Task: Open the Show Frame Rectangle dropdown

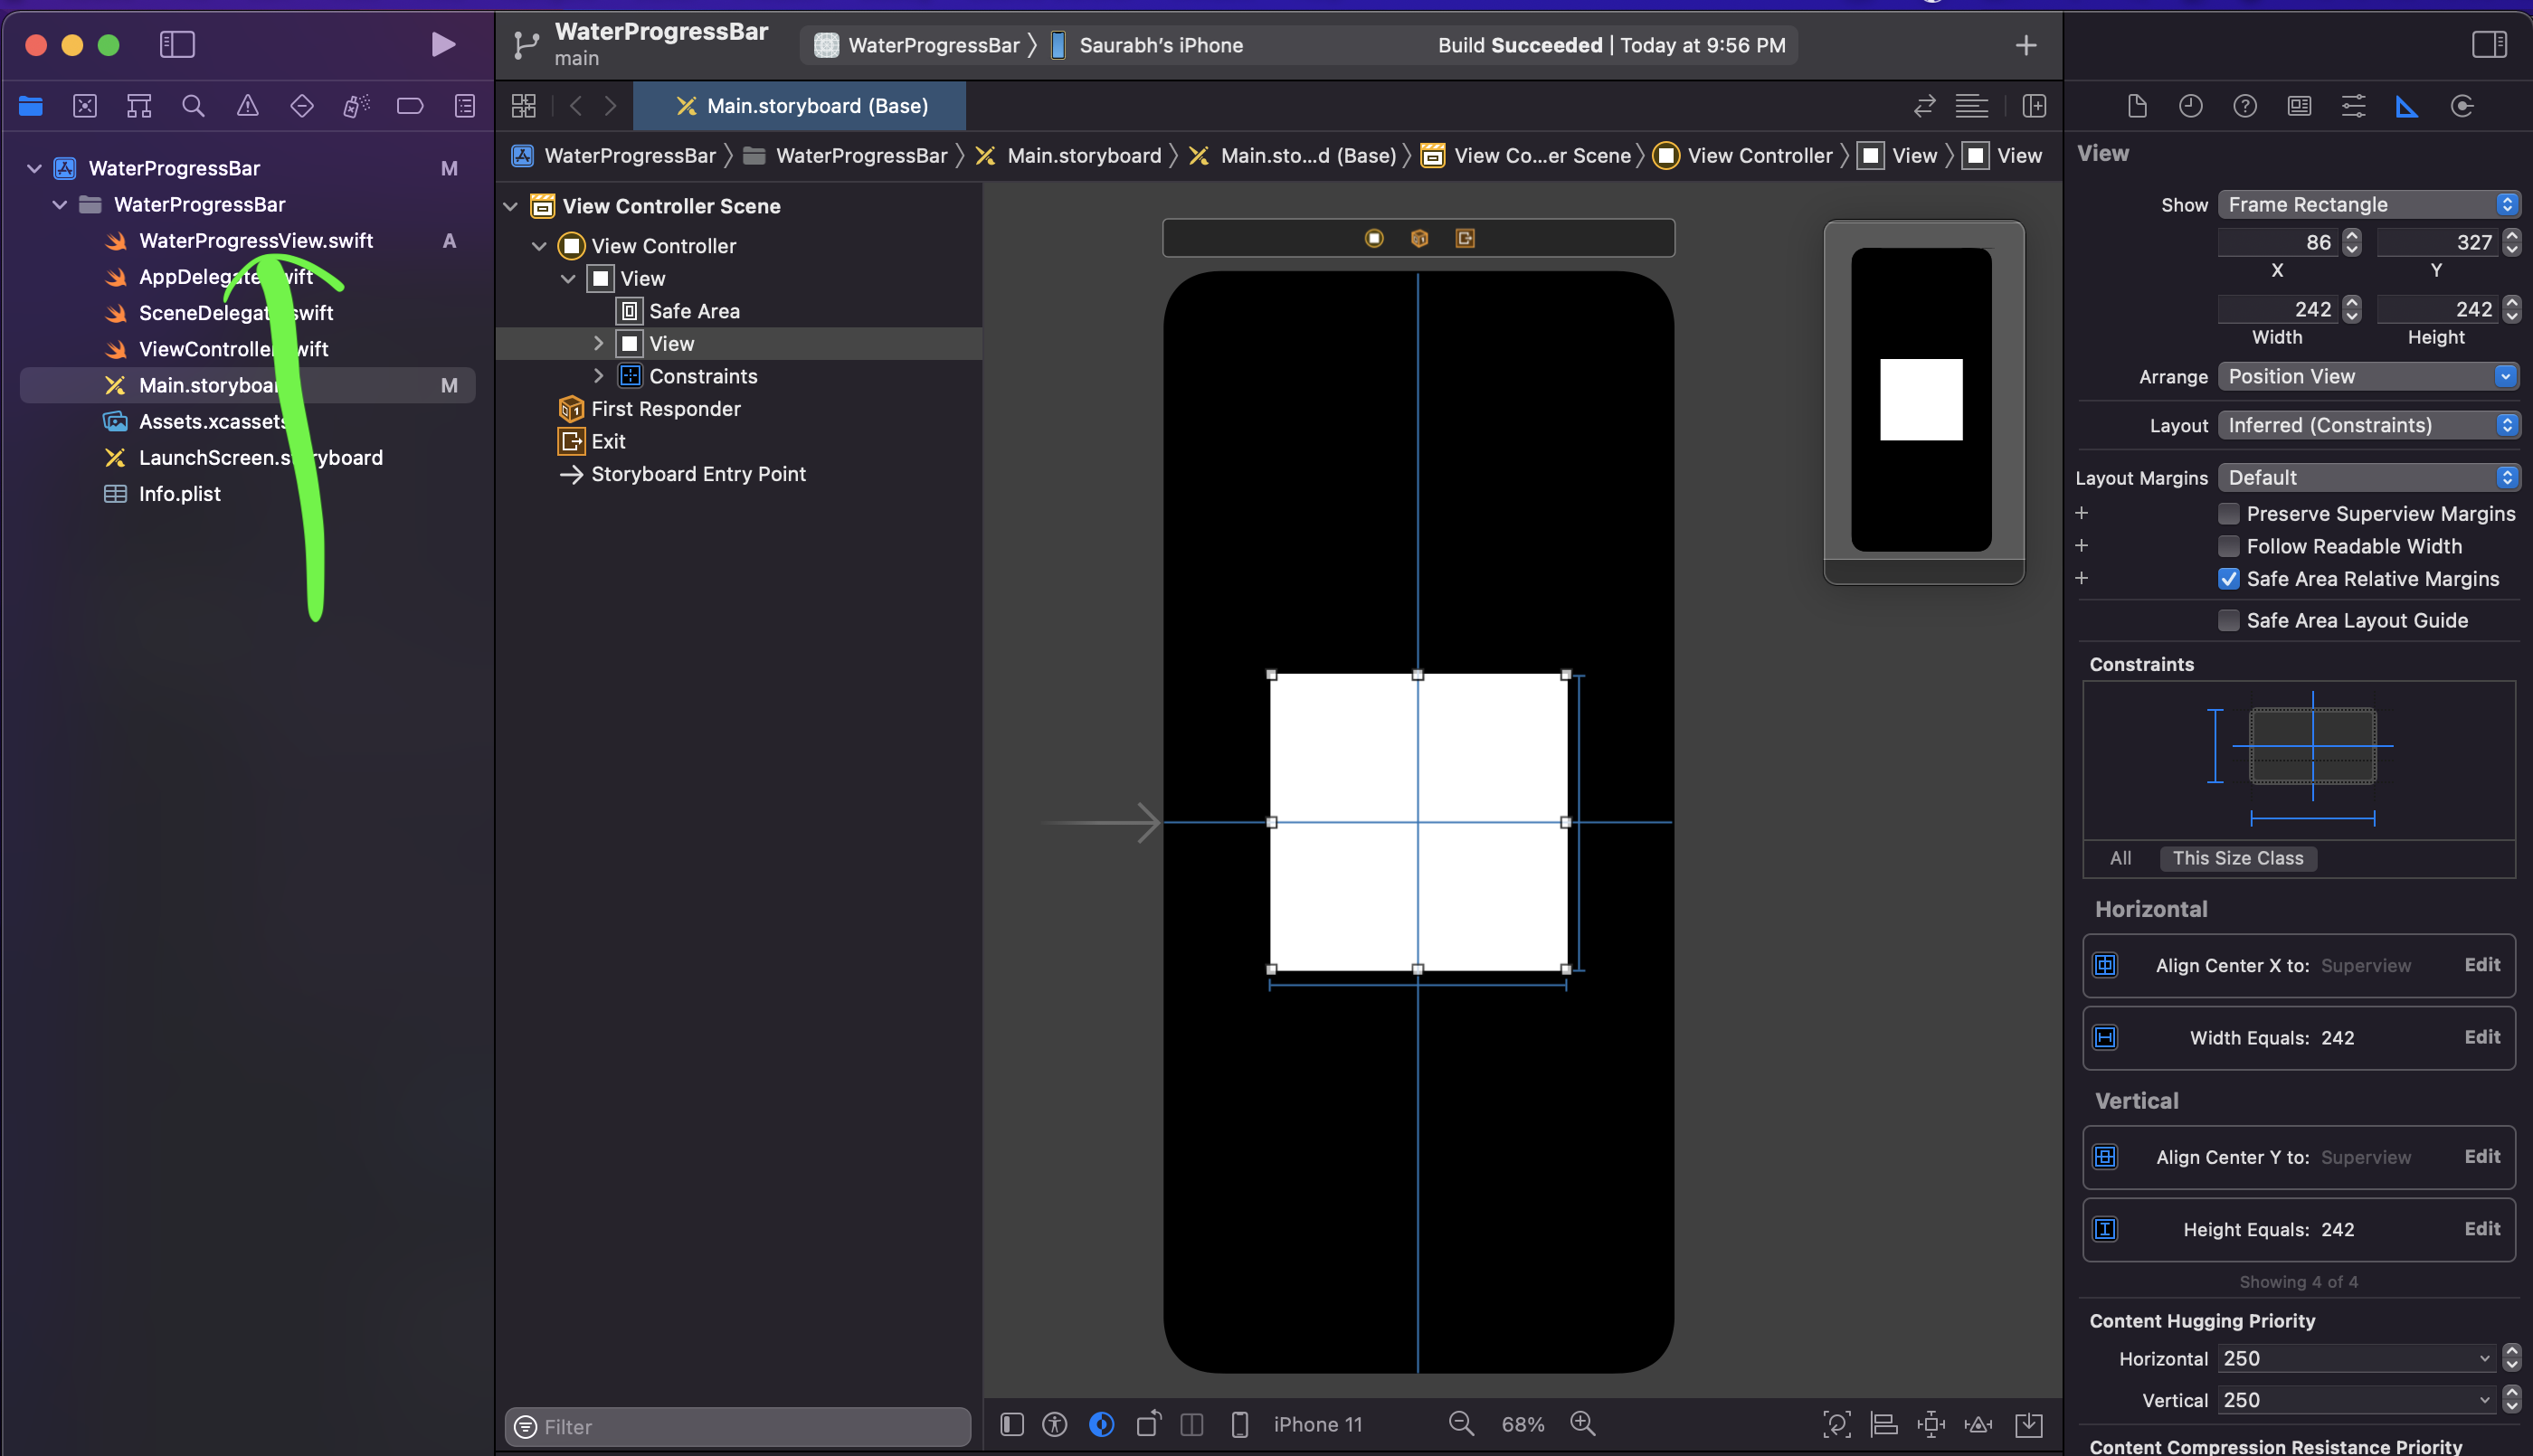Action: point(2368,204)
